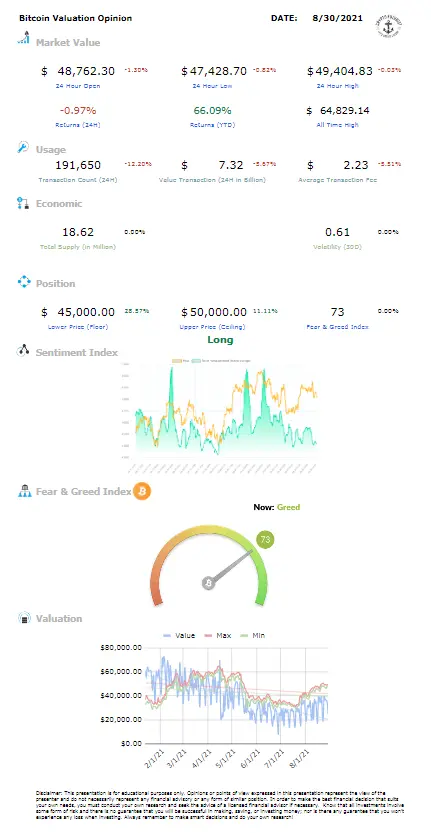Click the date value 8/30/2021
Screen dimensions: 431x833
(338, 18)
